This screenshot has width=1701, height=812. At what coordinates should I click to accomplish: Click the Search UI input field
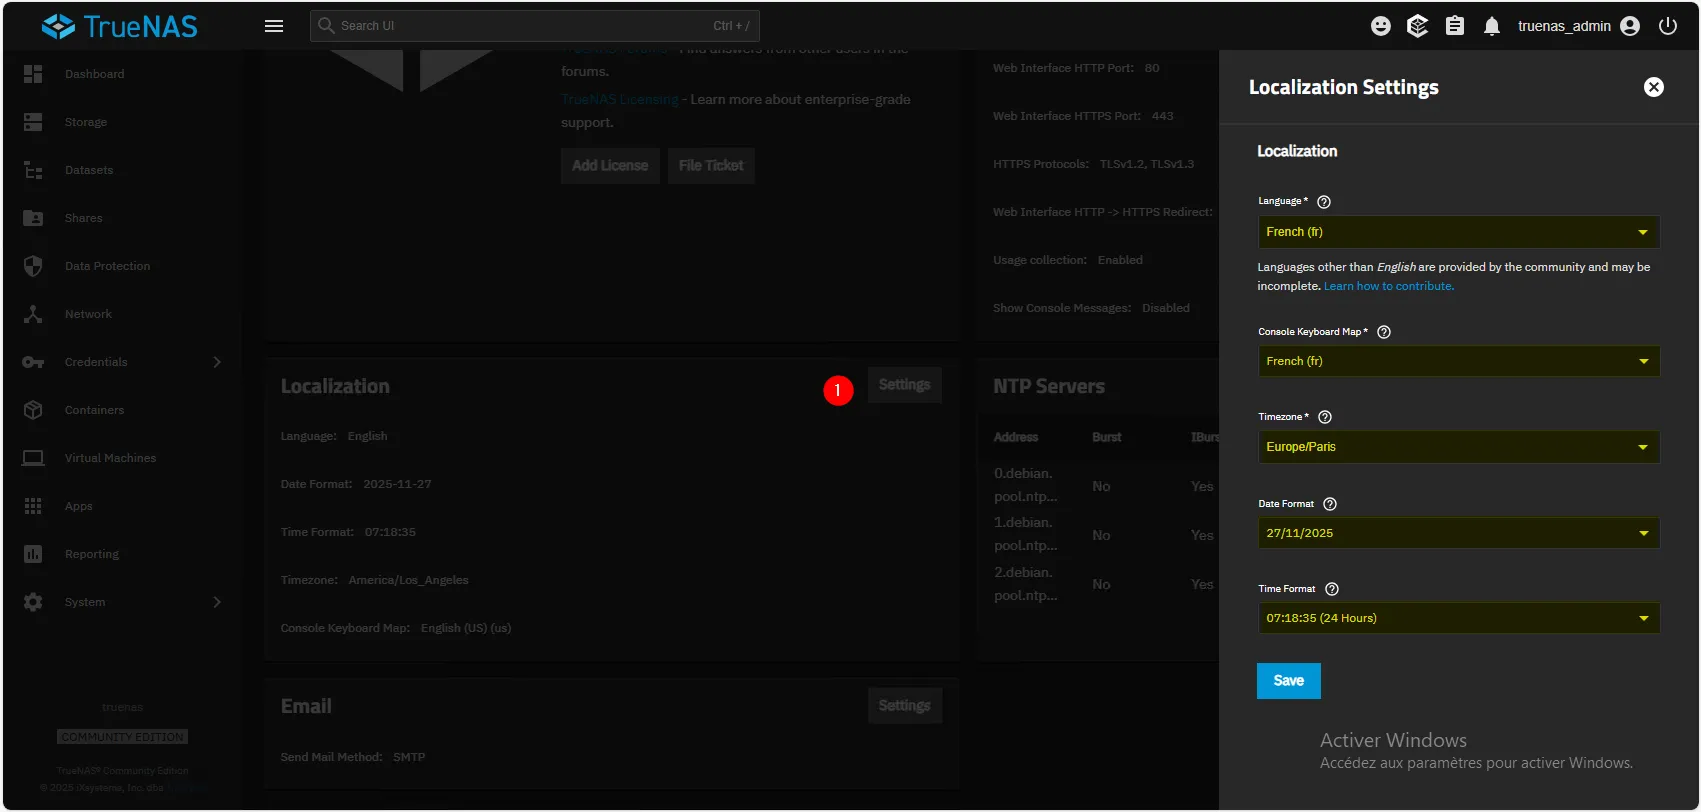coord(520,26)
